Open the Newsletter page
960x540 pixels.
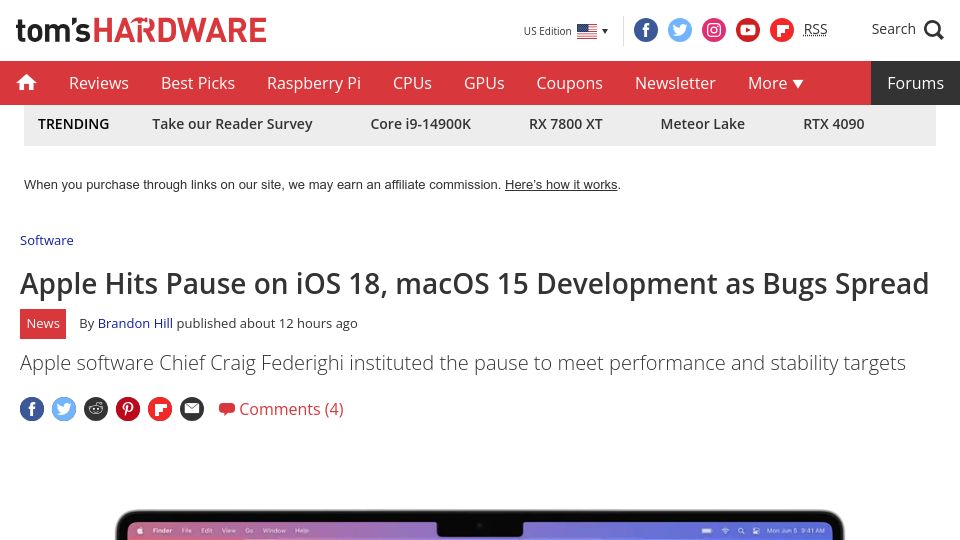pyautogui.click(x=675, y=83)
